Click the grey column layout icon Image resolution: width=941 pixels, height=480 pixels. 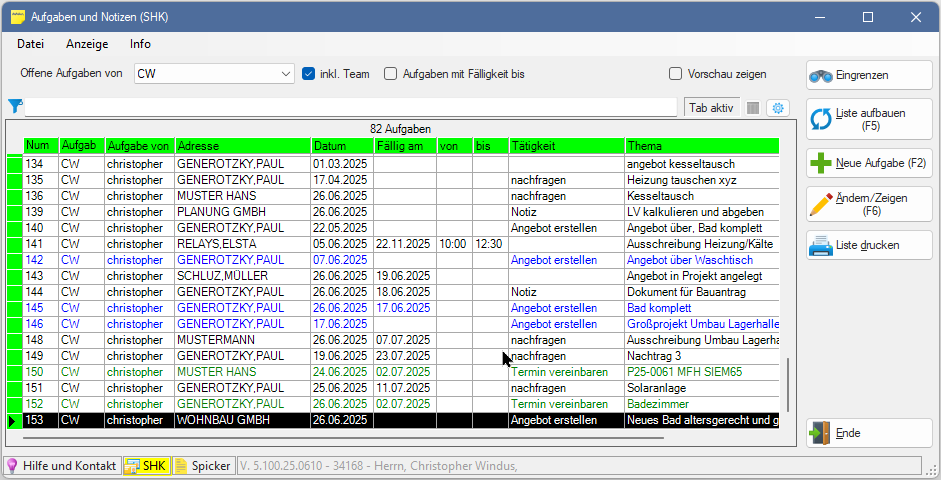(753, 108)
